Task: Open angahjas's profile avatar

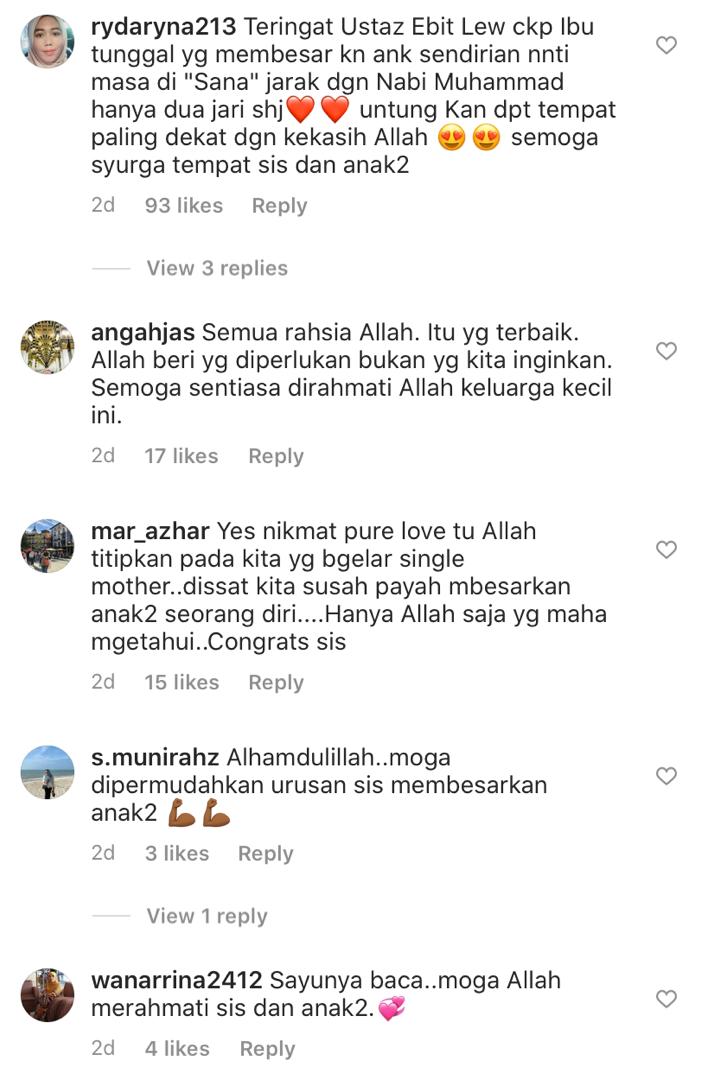Action: 48,347
